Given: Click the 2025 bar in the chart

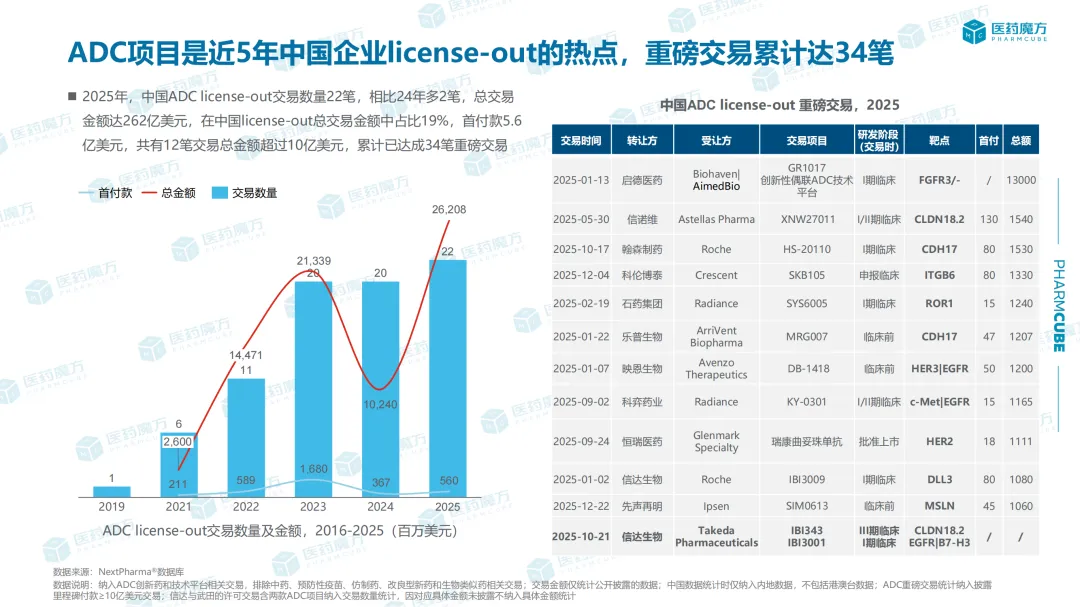Looking at the screenshot, I should [x=448, y=378].
